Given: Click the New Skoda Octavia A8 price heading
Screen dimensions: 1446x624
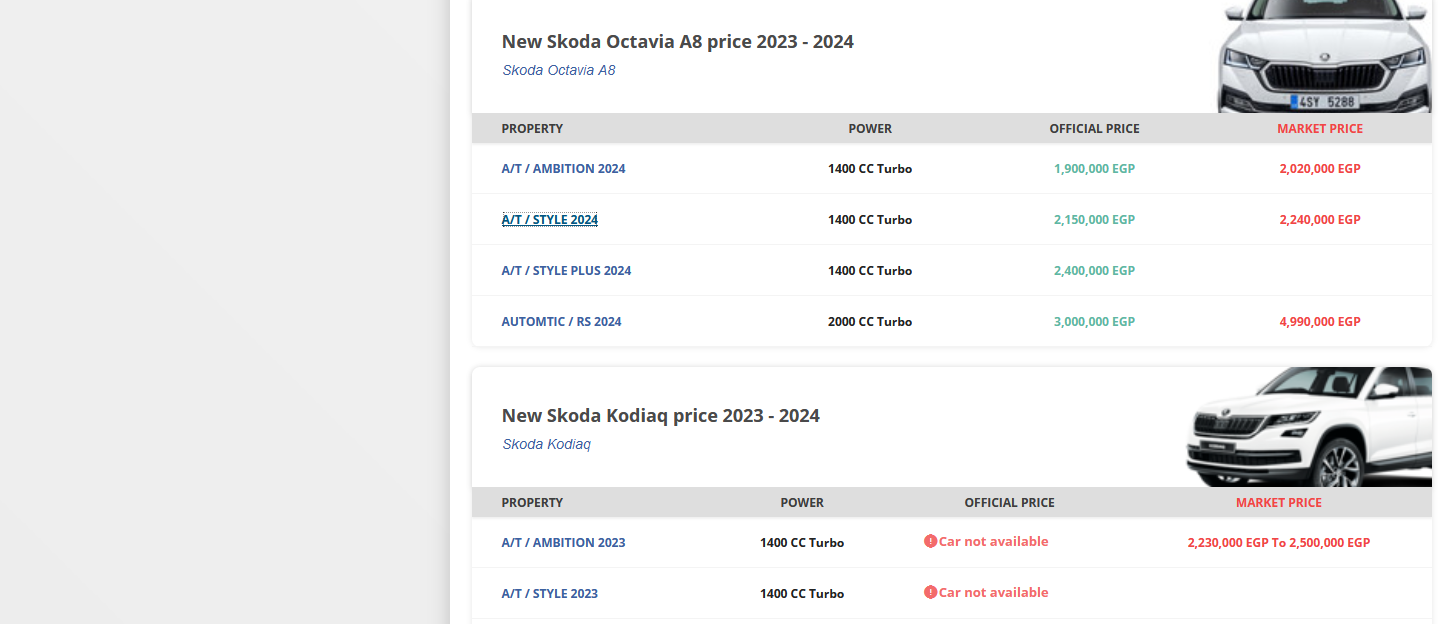Looking at the screenshot, I should pos(678,42).
